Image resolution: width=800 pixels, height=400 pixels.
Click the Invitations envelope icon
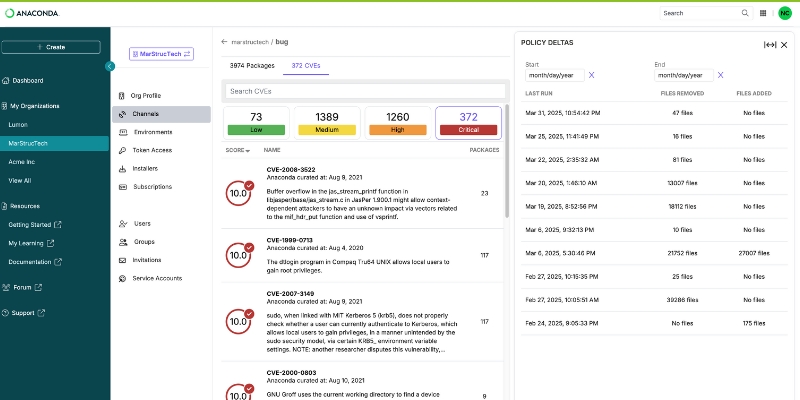point(122,260)
